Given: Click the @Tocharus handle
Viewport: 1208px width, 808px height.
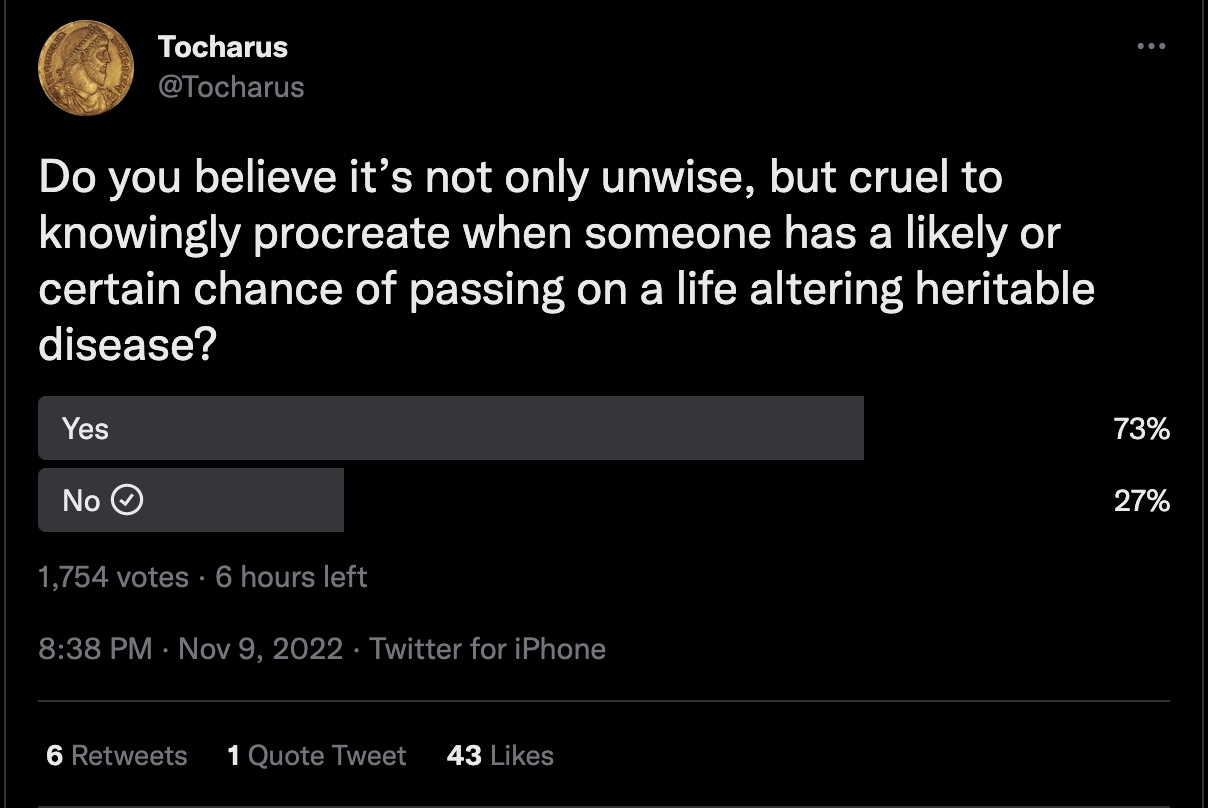Looking at the screenshot, I should tap(231, 87).
